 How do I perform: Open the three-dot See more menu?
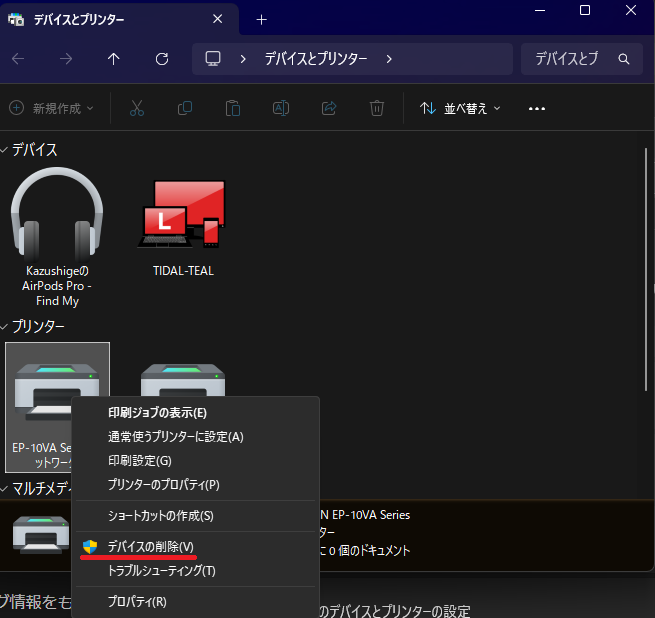(x=537, y=109)
